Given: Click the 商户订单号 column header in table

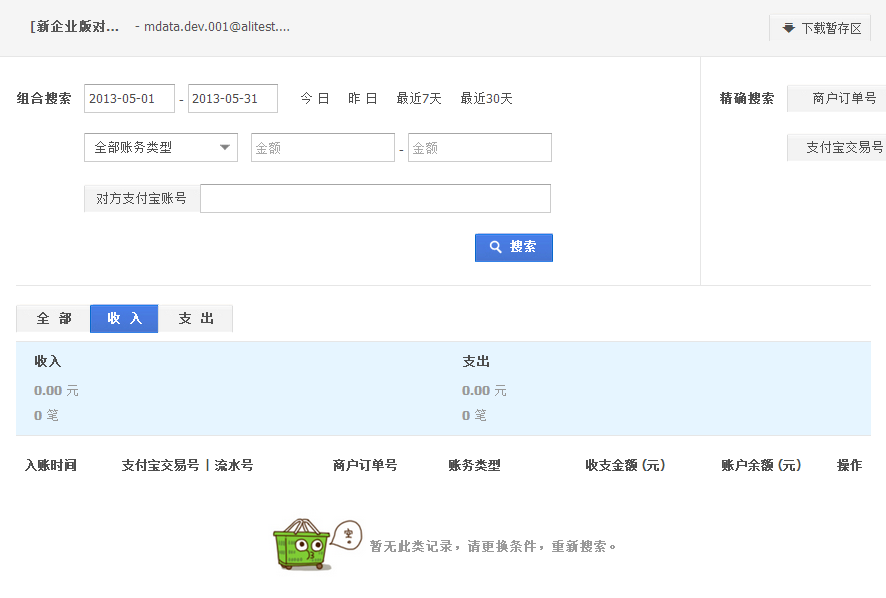Looking at the screenshot, I should 365,465.
